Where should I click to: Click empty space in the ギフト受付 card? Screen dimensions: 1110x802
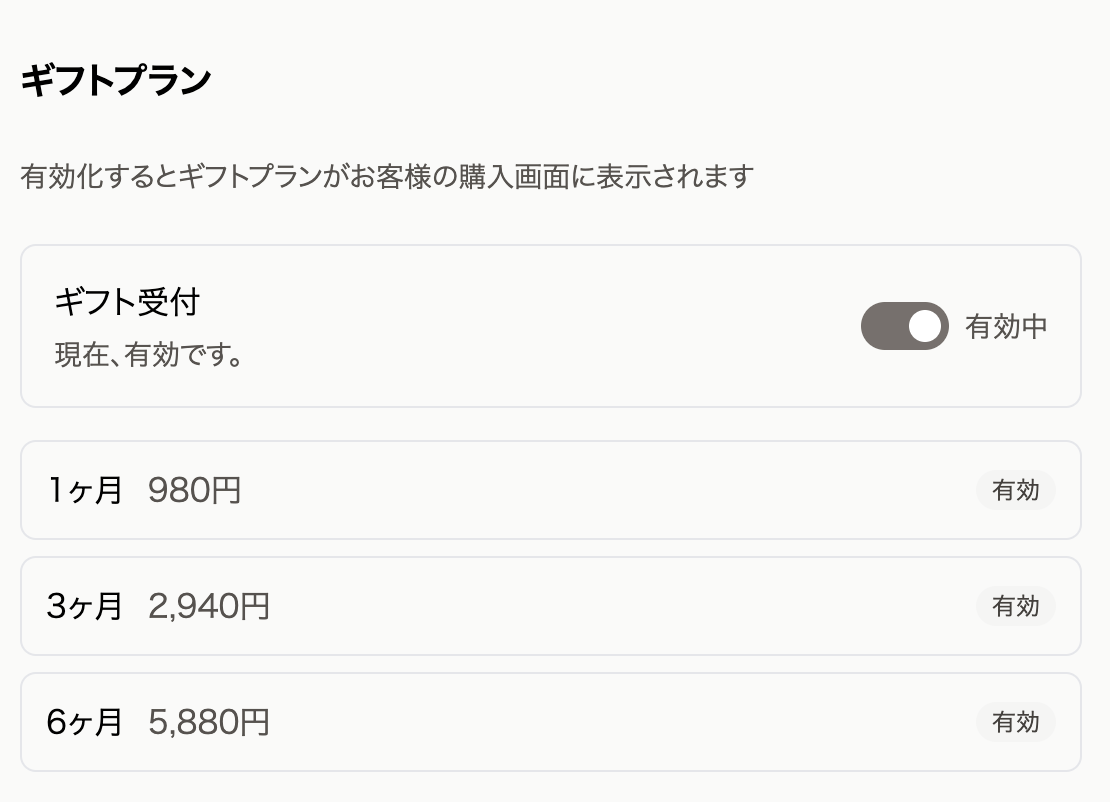point(550,326)
